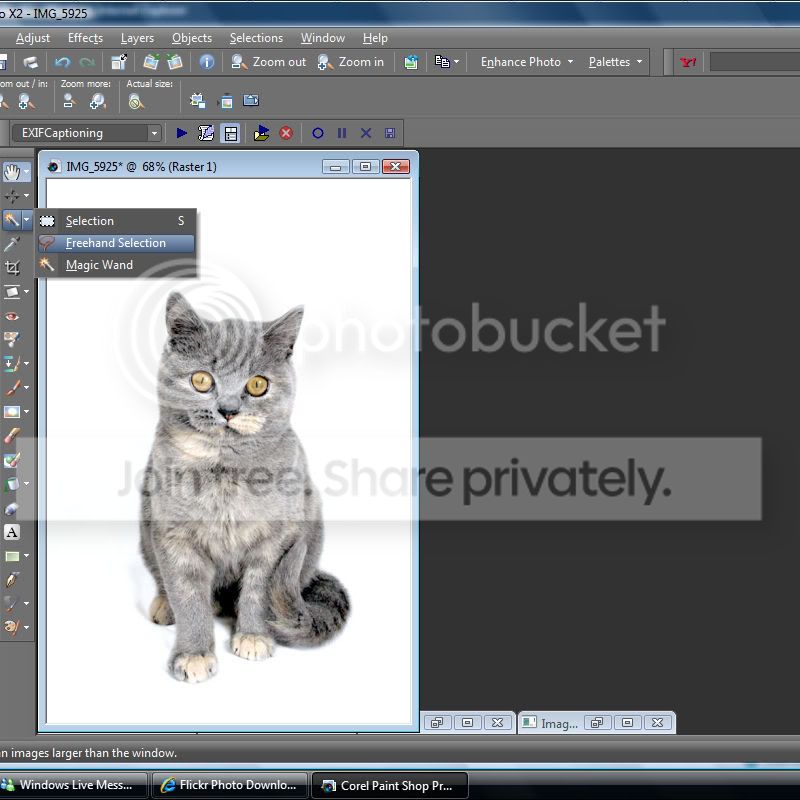Choose Freehand Selection from the flyout
Image resolution: width=800 pixels, height=800 pixels.
(115, 243)
